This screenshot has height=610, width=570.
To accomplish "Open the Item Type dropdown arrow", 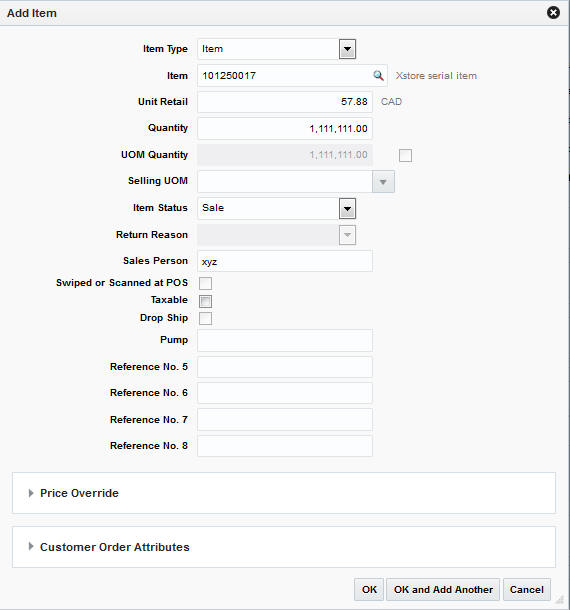I will pos(347,49).
